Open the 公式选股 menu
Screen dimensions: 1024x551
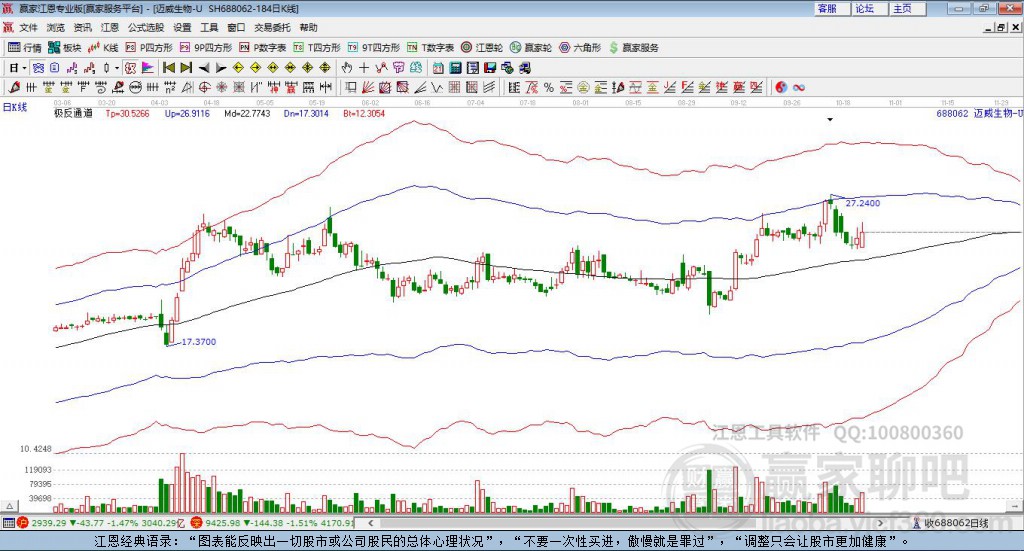click(x=146, y=27)
